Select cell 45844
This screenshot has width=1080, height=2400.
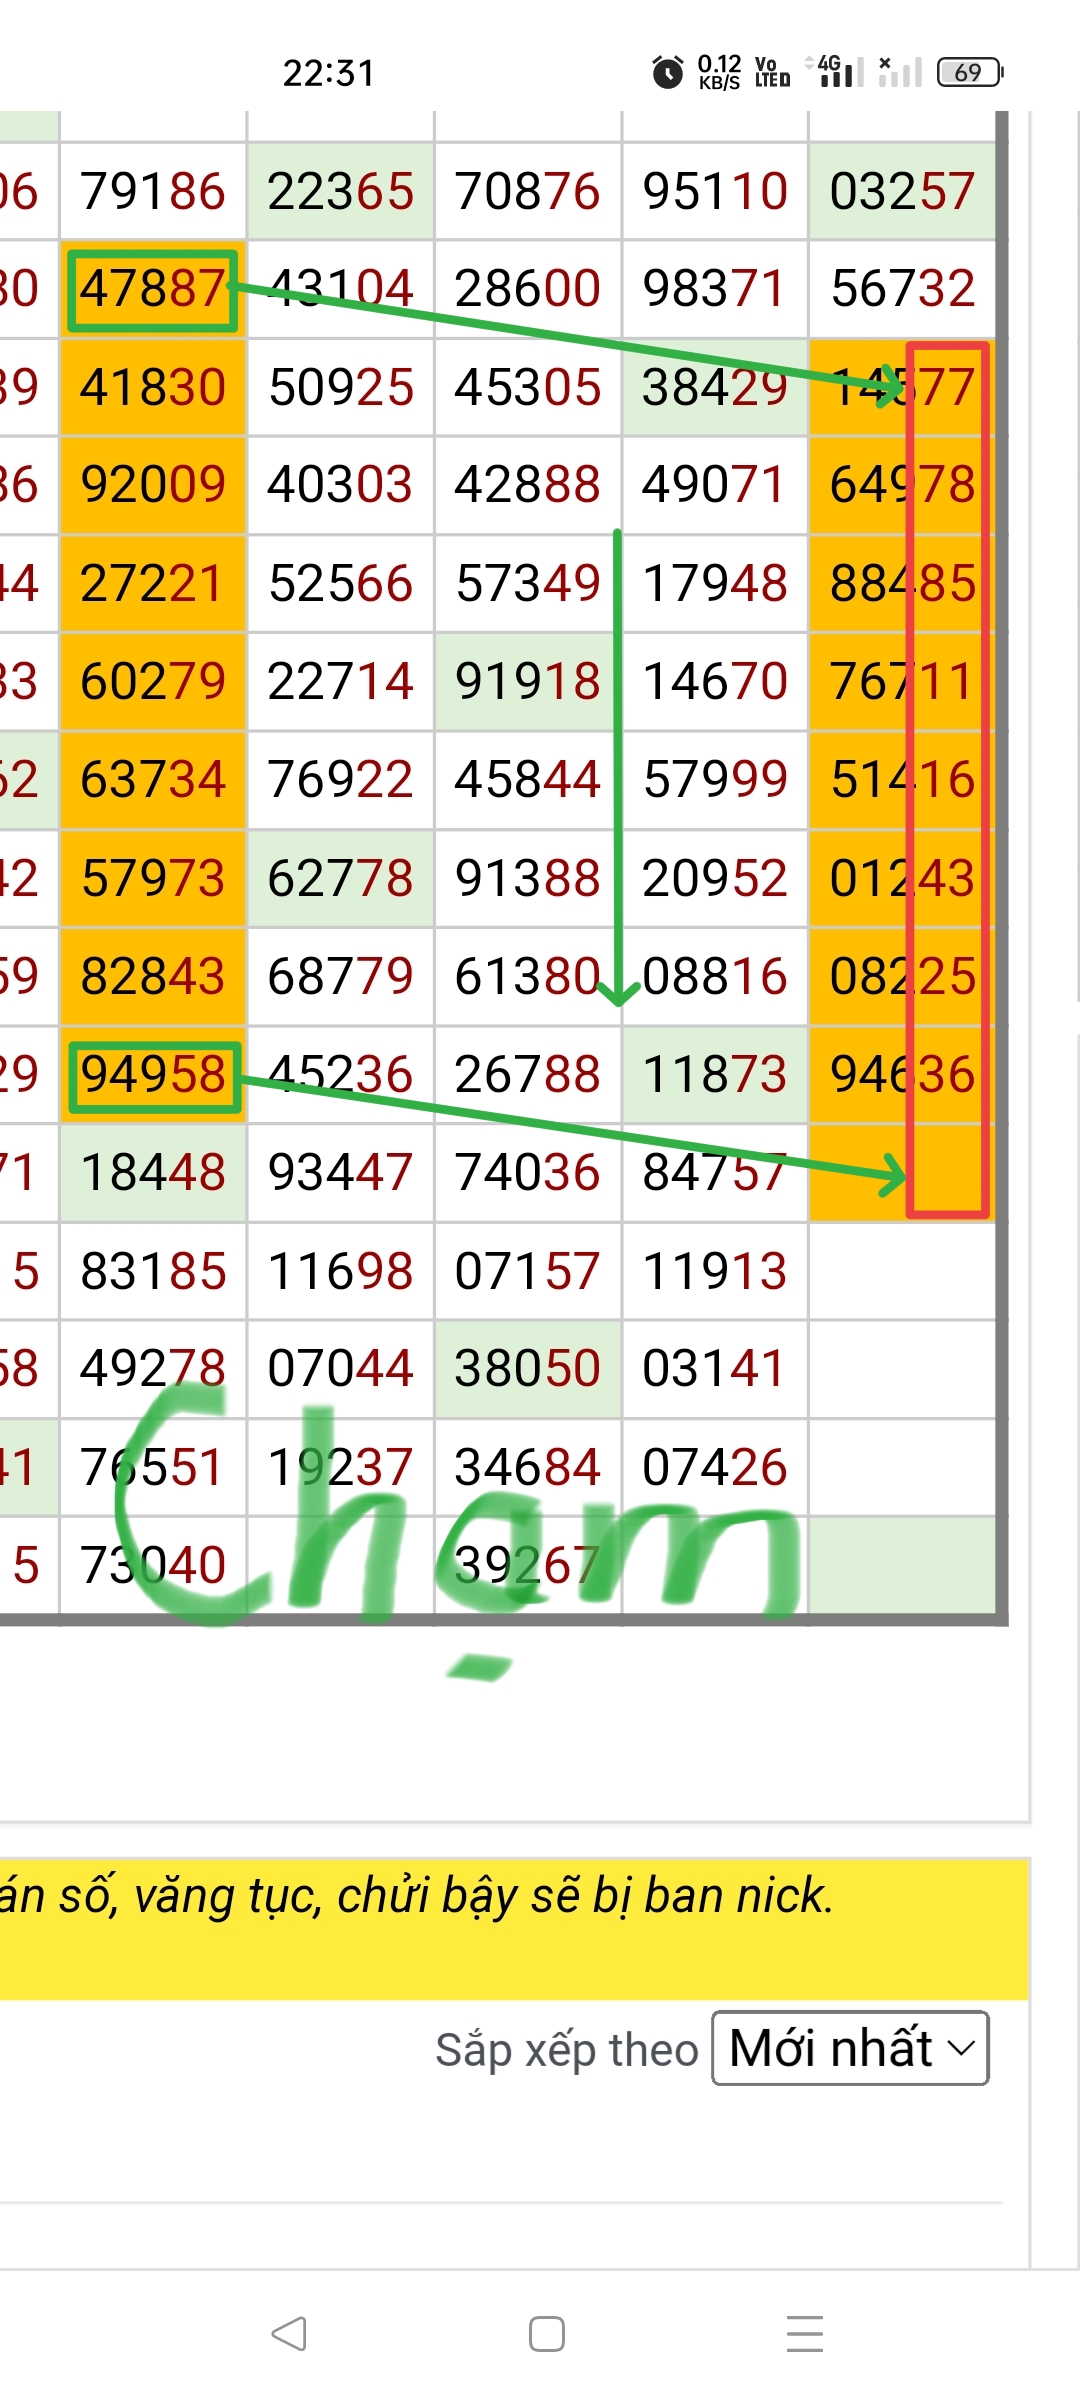(528, 780)
